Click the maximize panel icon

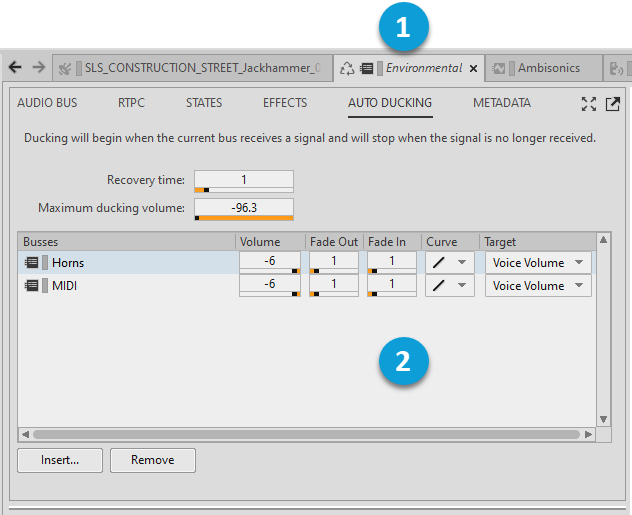(589, 104)
